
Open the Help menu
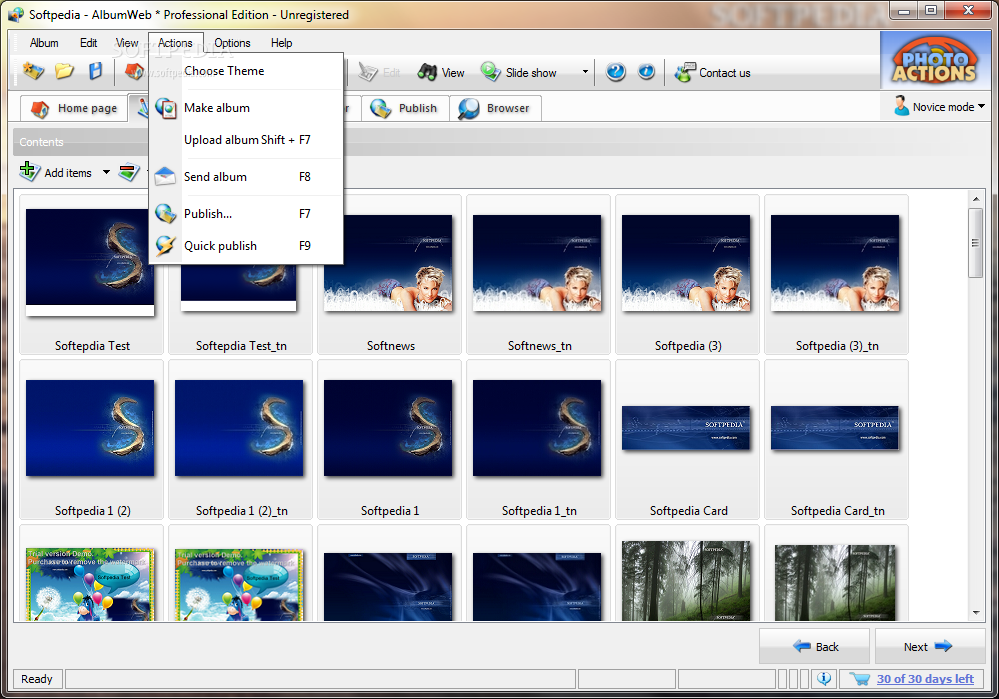[x=281, y=43]
